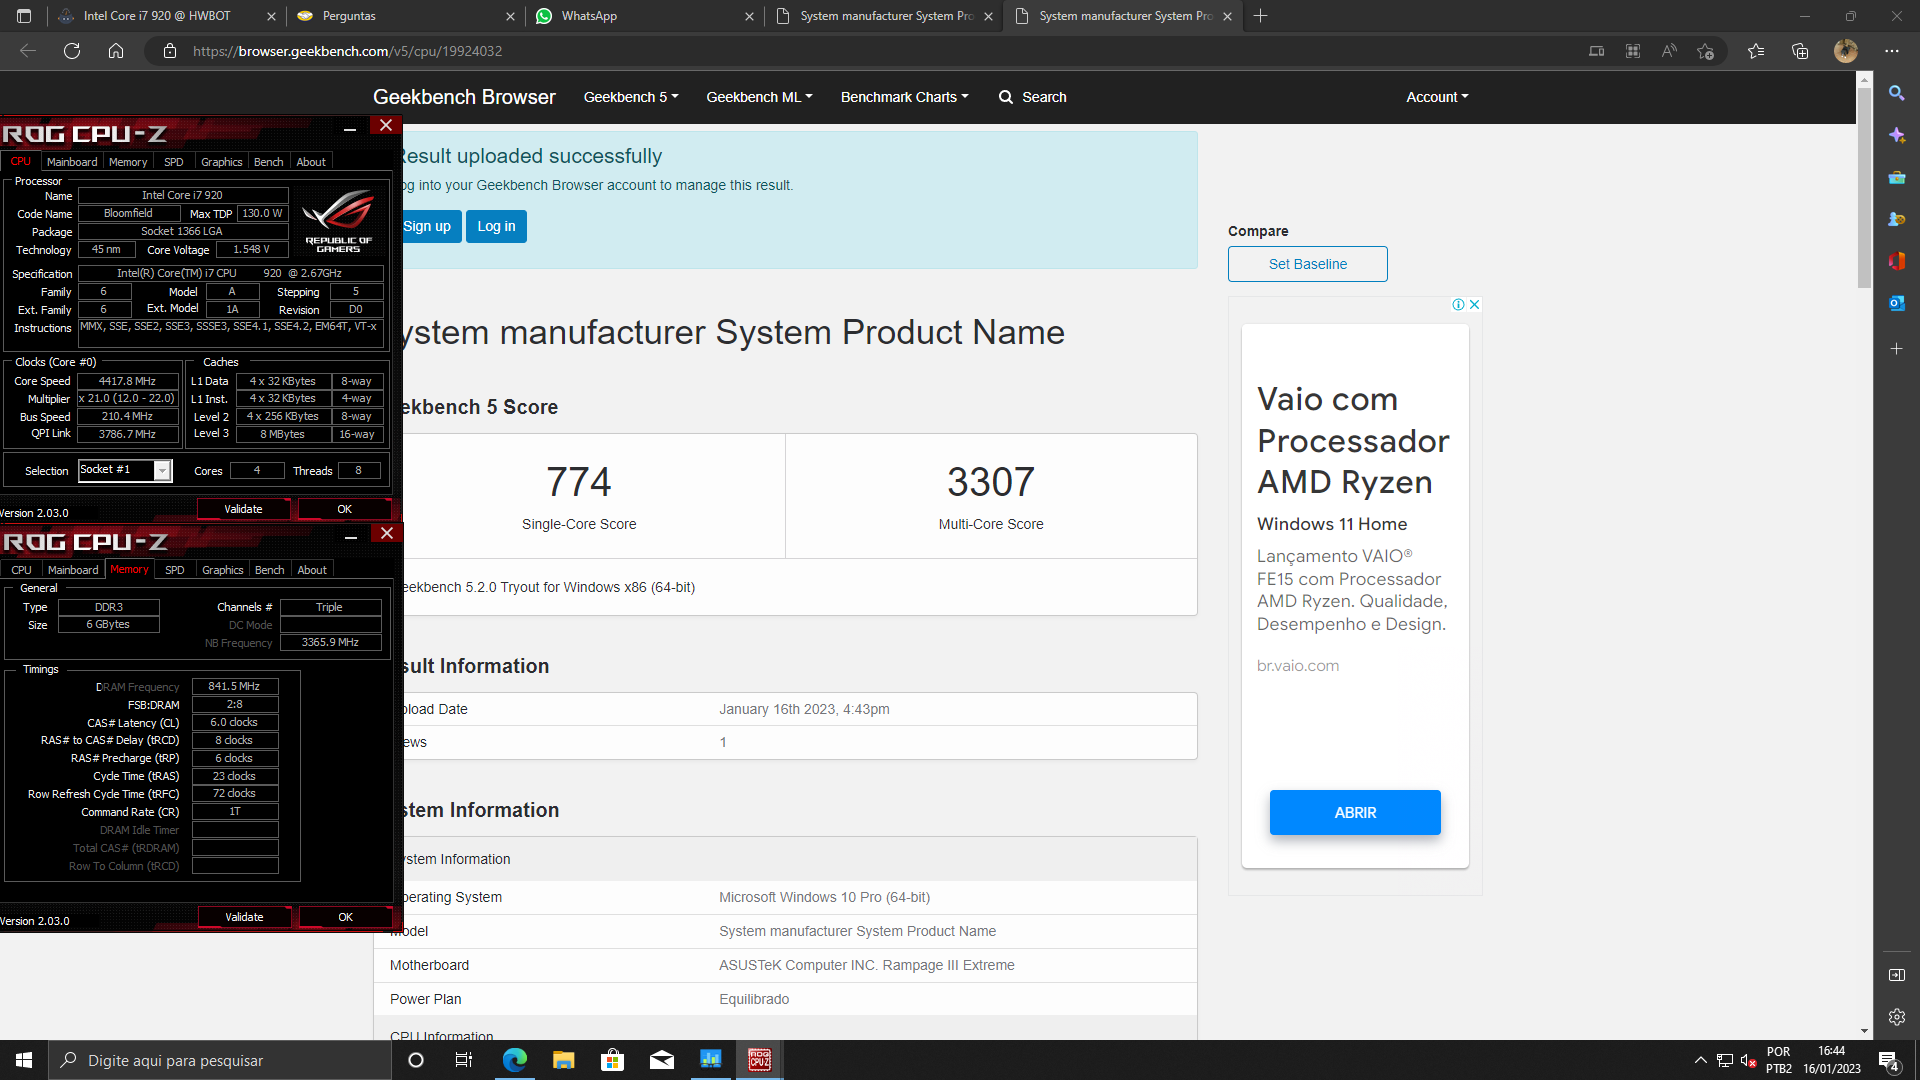Open the sidebar tools briefcase icon
The image size is (1920, 1080).
click(1896, 177)
